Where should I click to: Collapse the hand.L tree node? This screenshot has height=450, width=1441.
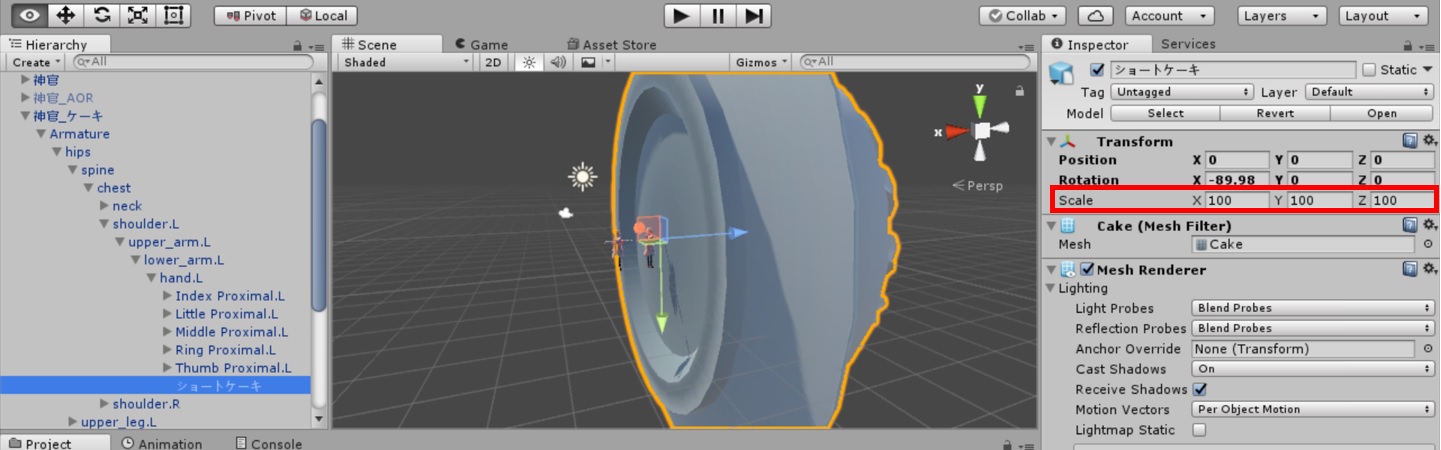coord(151,278)
